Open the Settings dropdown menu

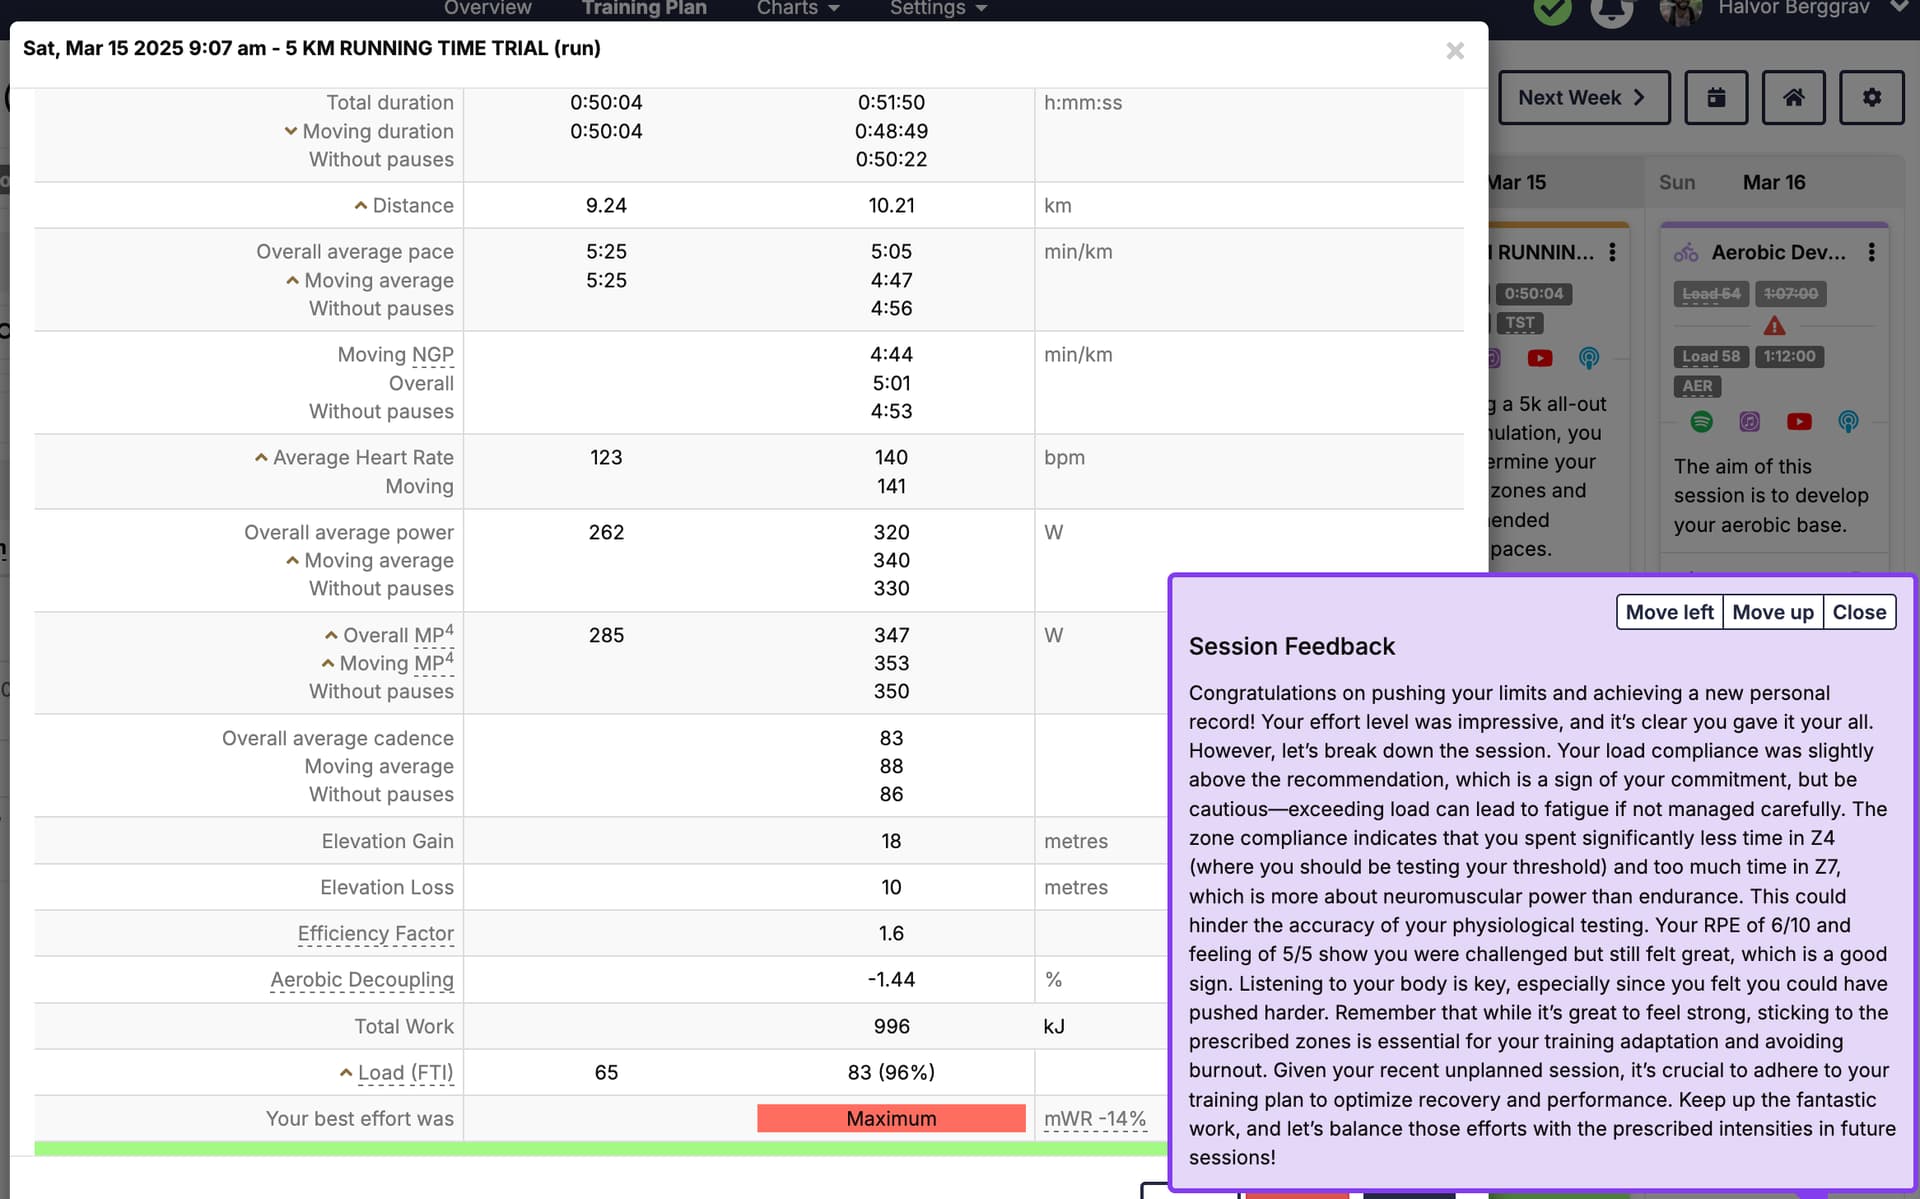pyautogui.click(x=938, y=9)
